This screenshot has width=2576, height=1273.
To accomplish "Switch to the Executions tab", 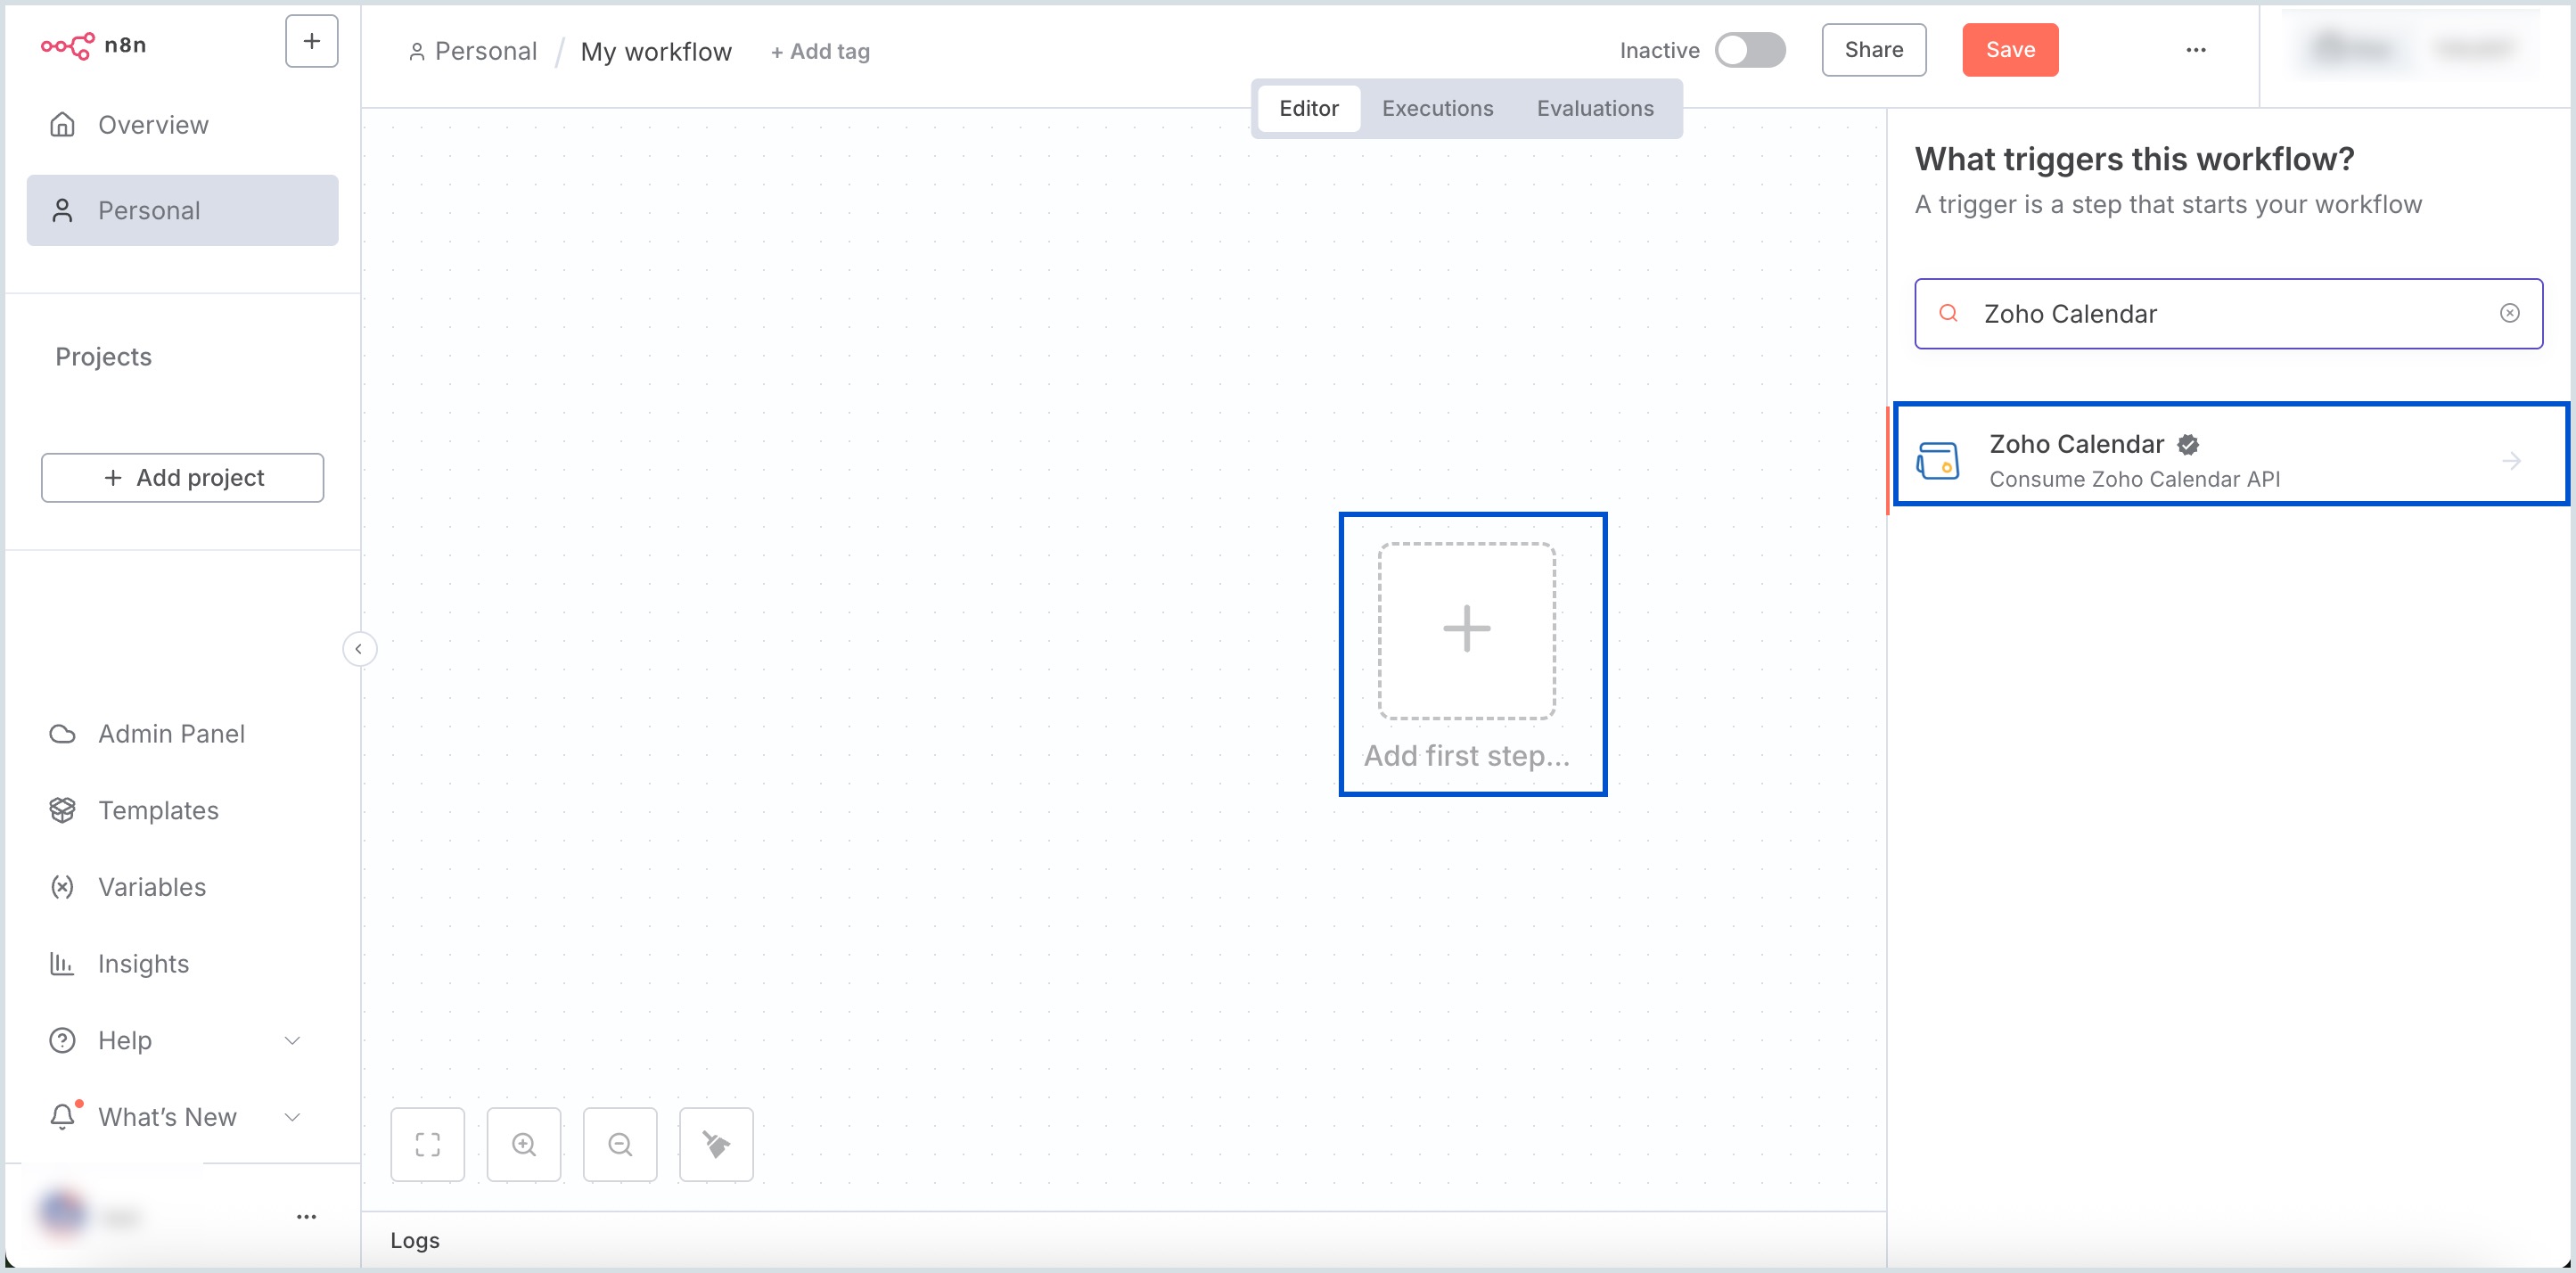I will (1436, 108).
